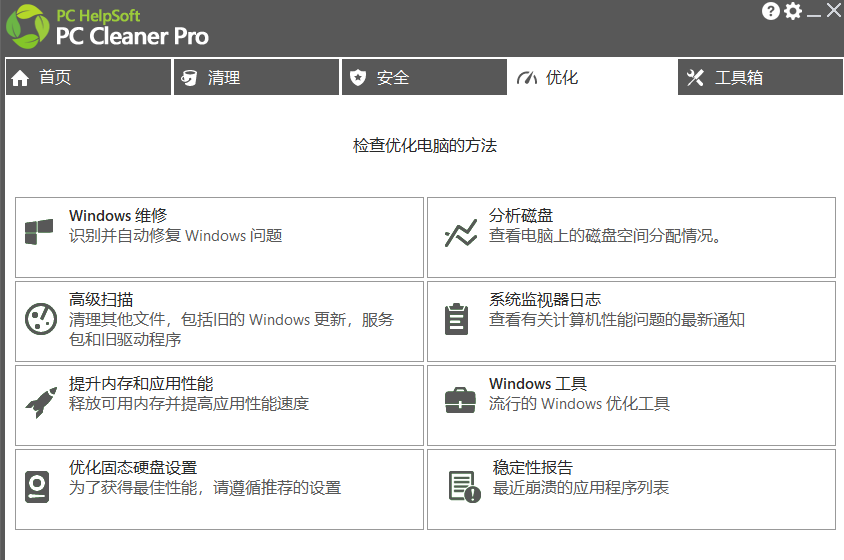Open 优化固态硬盘设置 title
This screenshot has width=844, height=560.
pos(133,467)
